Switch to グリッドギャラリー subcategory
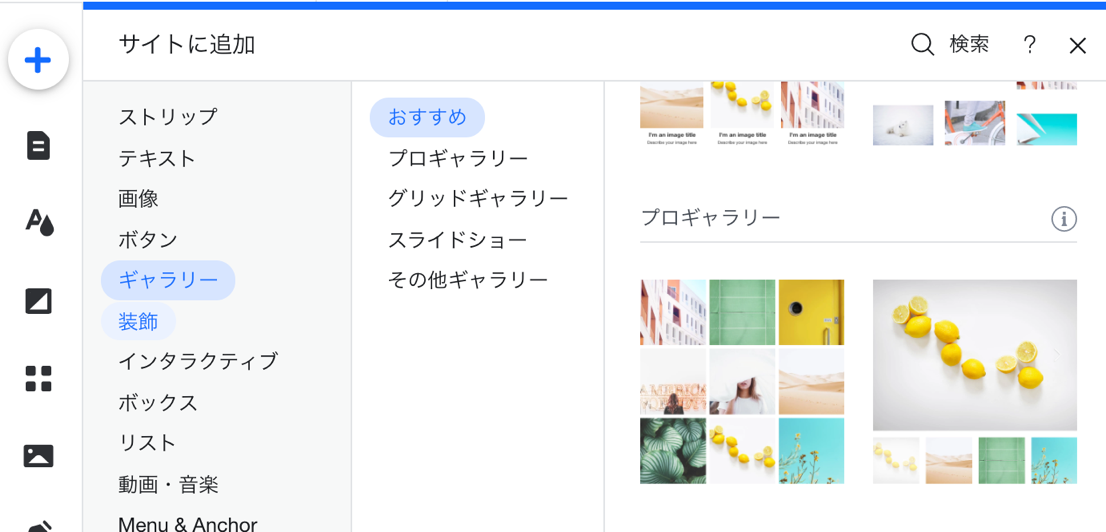This screenshot has width=1106, height=532. (478, 199)
